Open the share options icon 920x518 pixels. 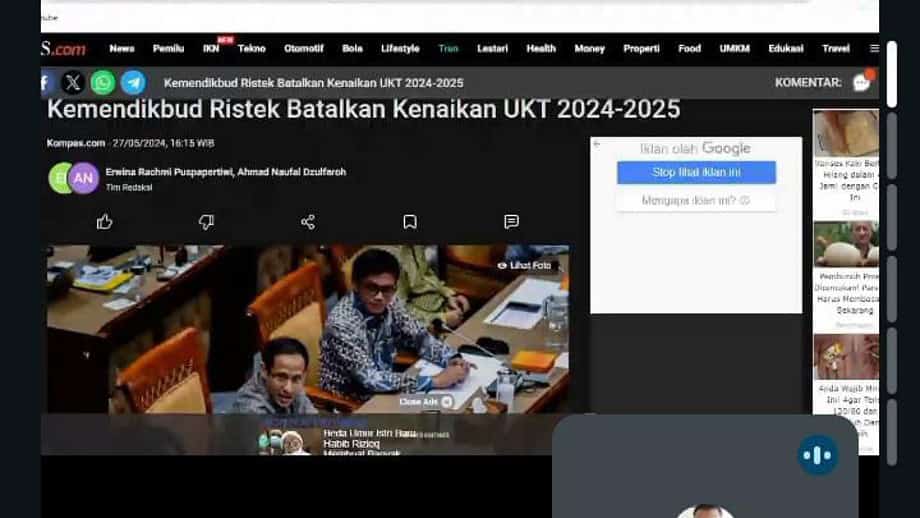click(x=308, y=222)
